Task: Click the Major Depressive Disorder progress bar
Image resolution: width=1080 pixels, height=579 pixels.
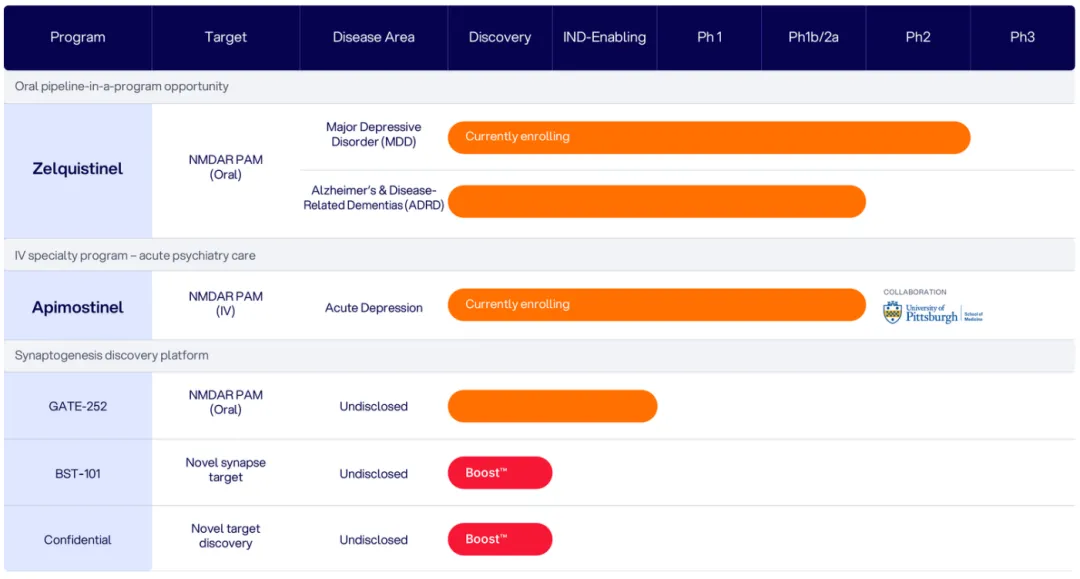Action: 708,137
